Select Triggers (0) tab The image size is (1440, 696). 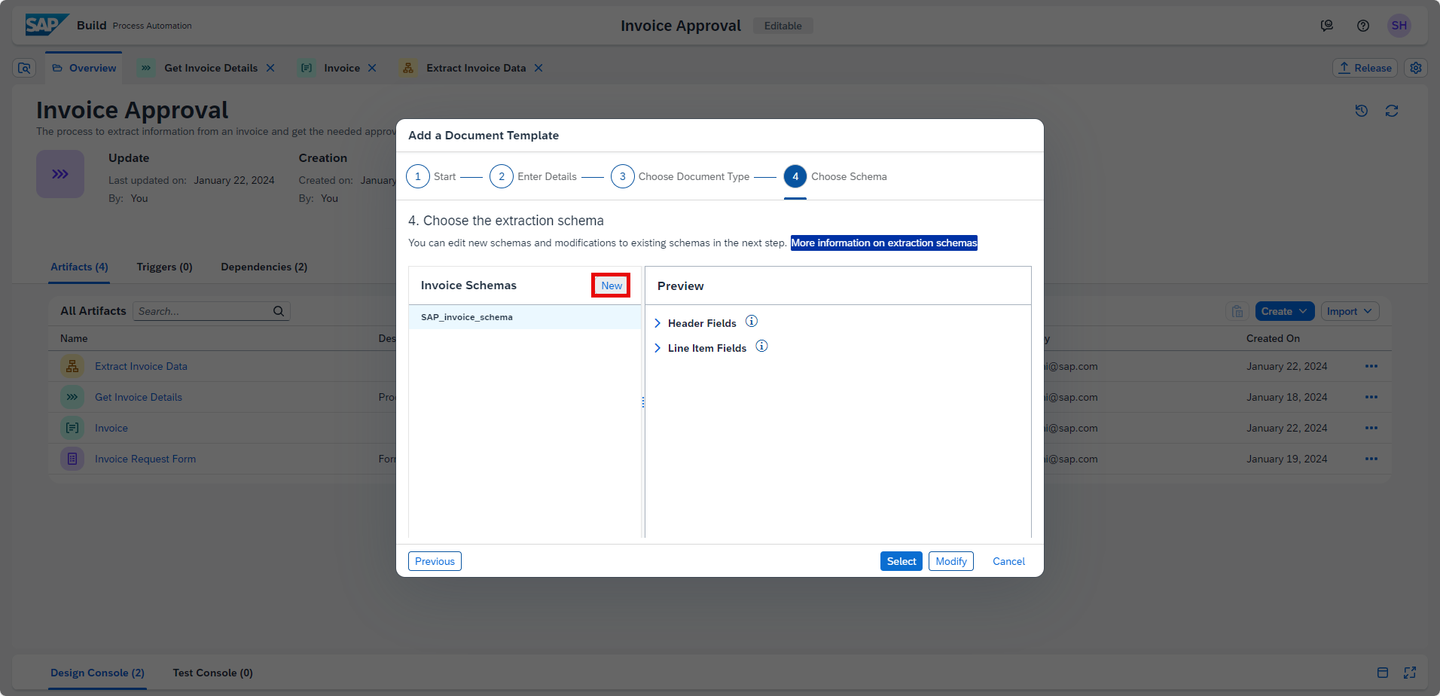click(164, 267)
